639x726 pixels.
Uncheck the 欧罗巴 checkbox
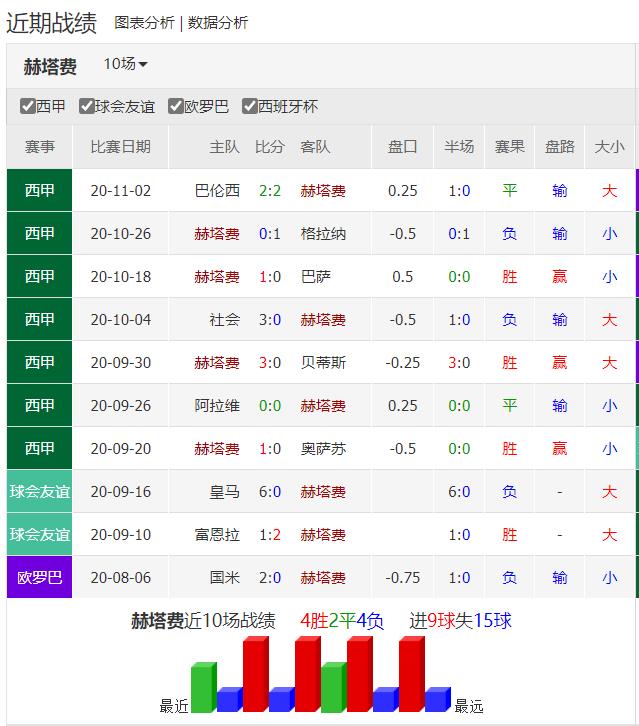pyautogui.click(x=176, y=106)
